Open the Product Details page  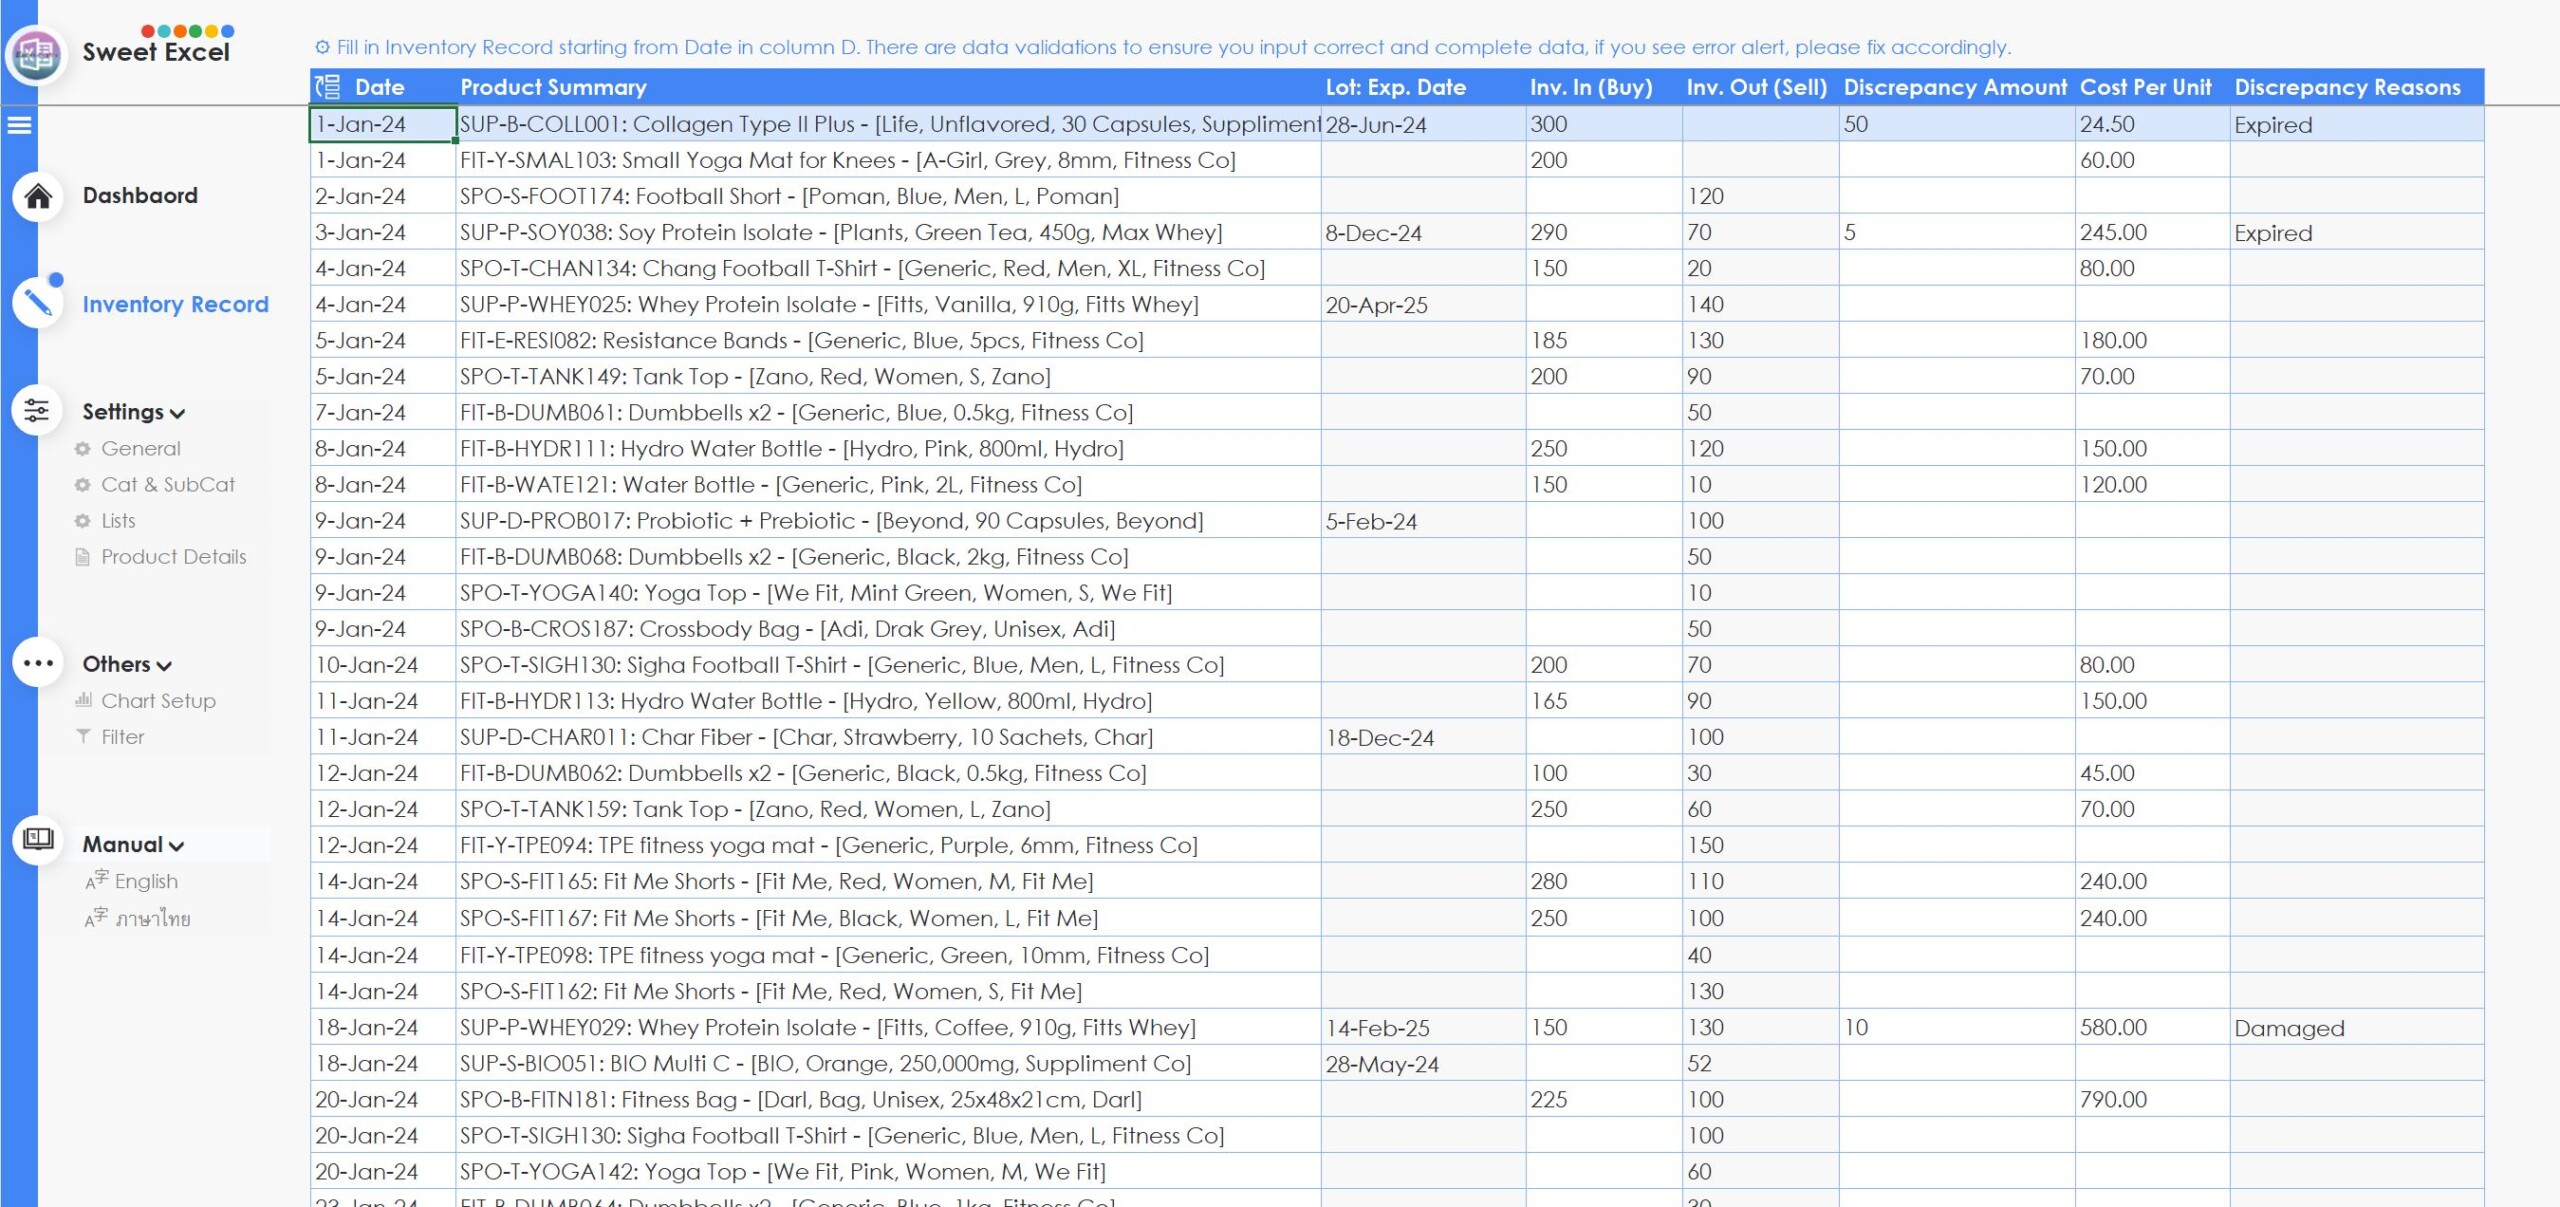174,557
